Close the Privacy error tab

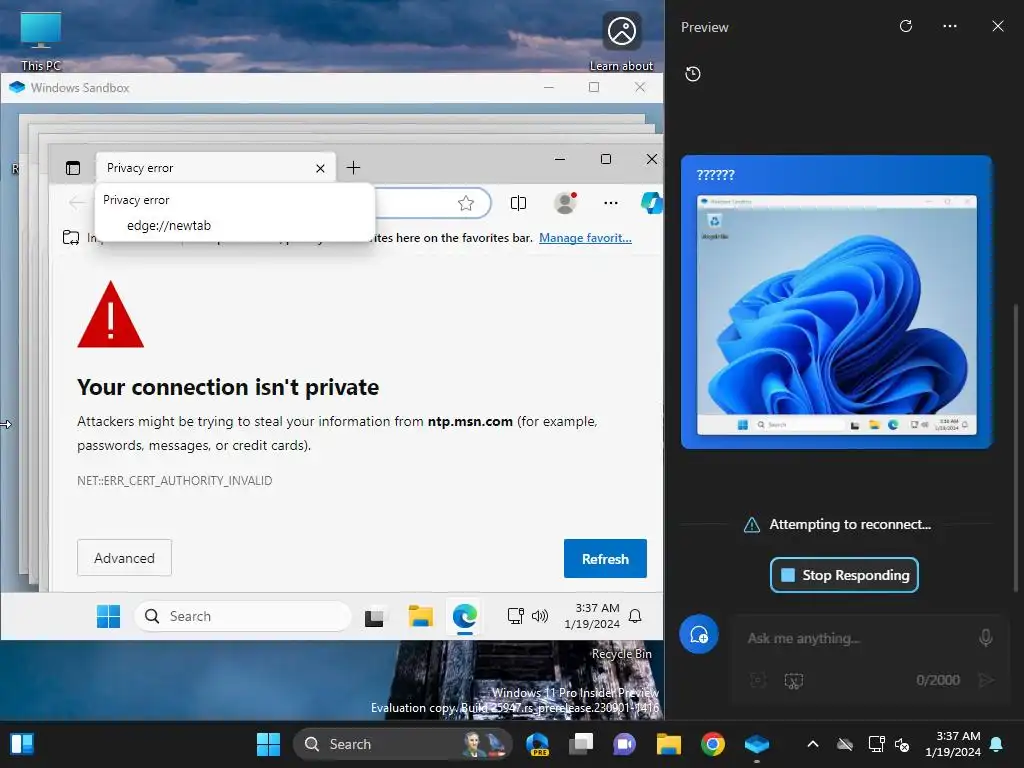click(x=320, y=168)
